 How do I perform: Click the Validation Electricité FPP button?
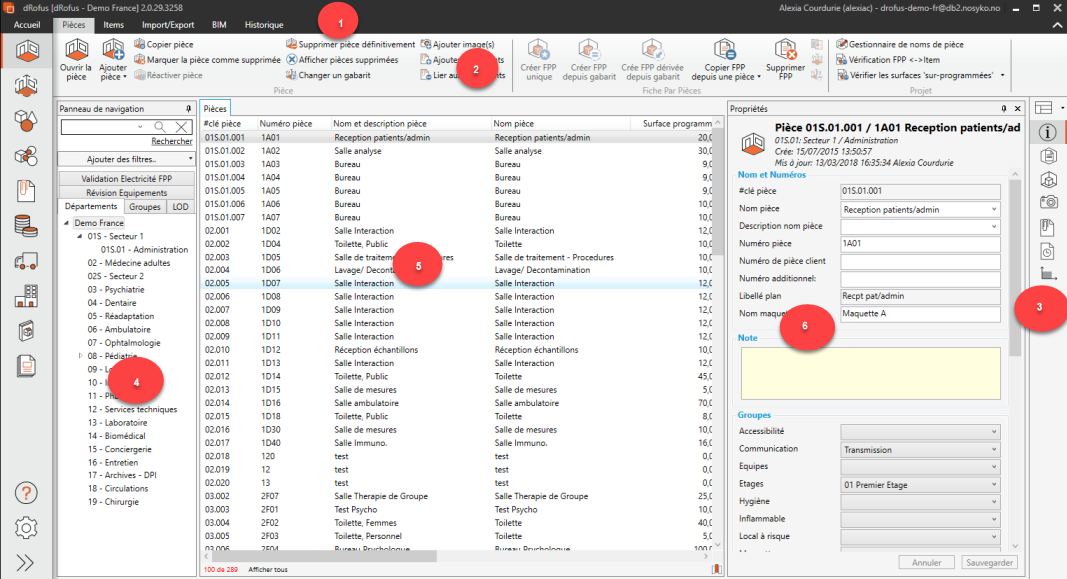coord(125,178)
